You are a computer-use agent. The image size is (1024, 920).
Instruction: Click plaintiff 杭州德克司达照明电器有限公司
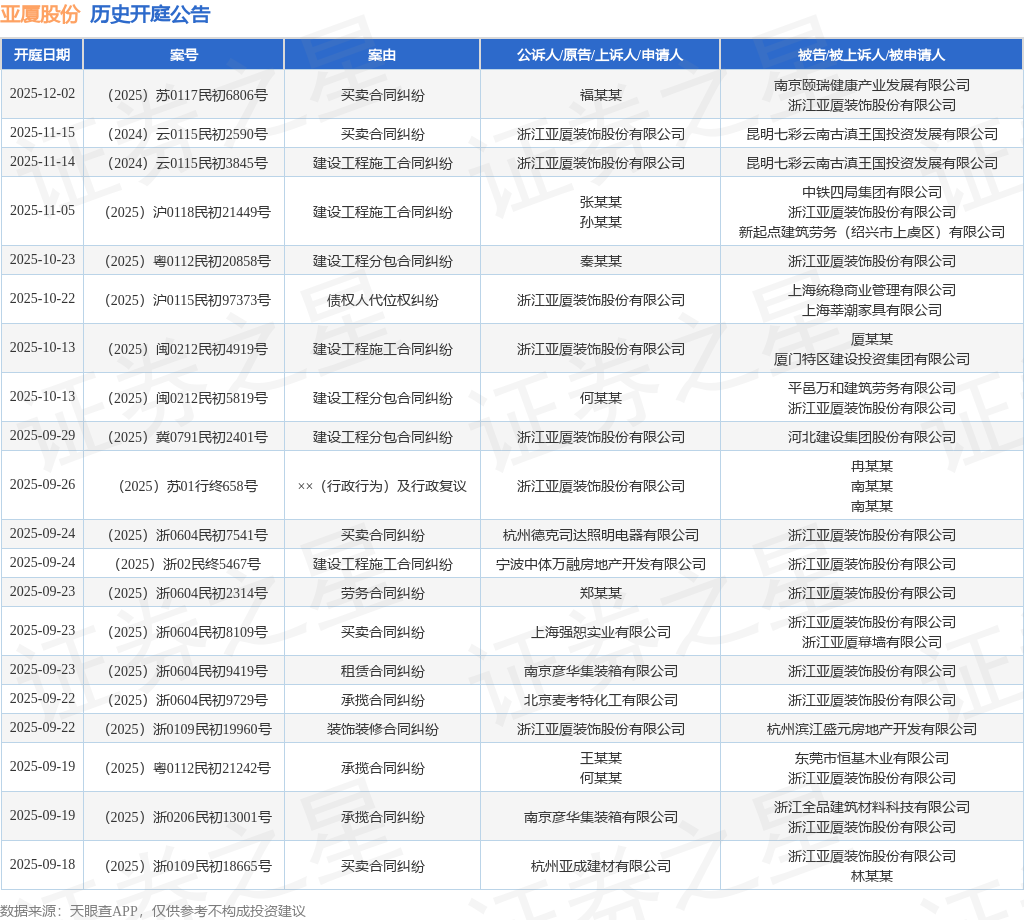click(601, 535)
